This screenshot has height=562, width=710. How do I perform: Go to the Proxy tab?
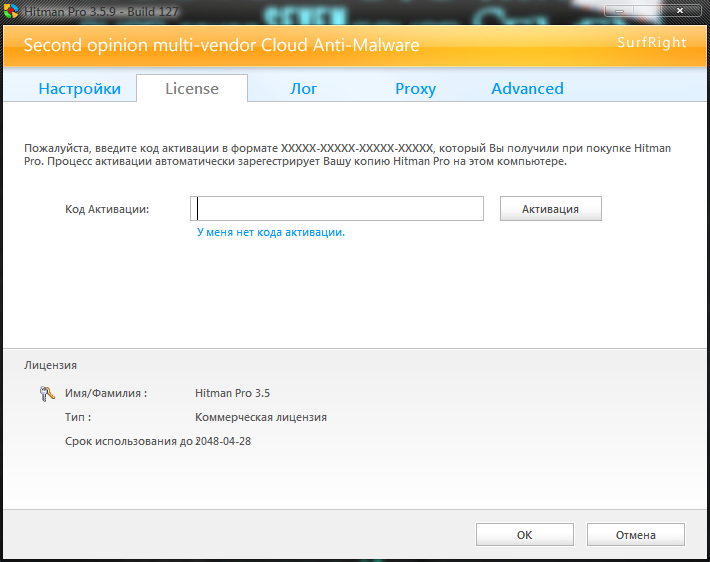coord(415,89)
